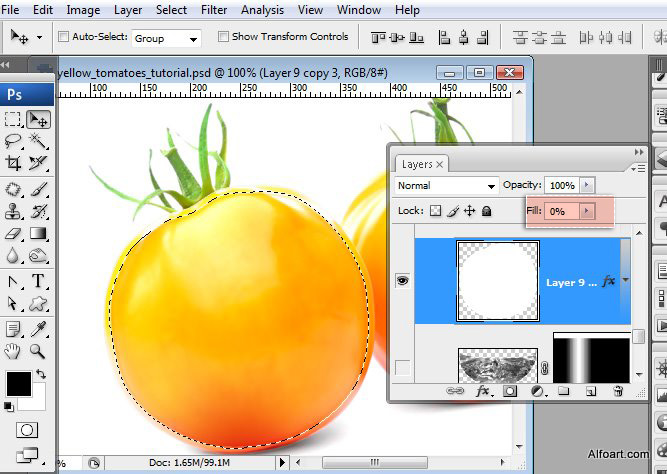Enable the Auto-Select checkbox
Image resolution: width=667 pixels, height=474 pixels.
[63, 37]
